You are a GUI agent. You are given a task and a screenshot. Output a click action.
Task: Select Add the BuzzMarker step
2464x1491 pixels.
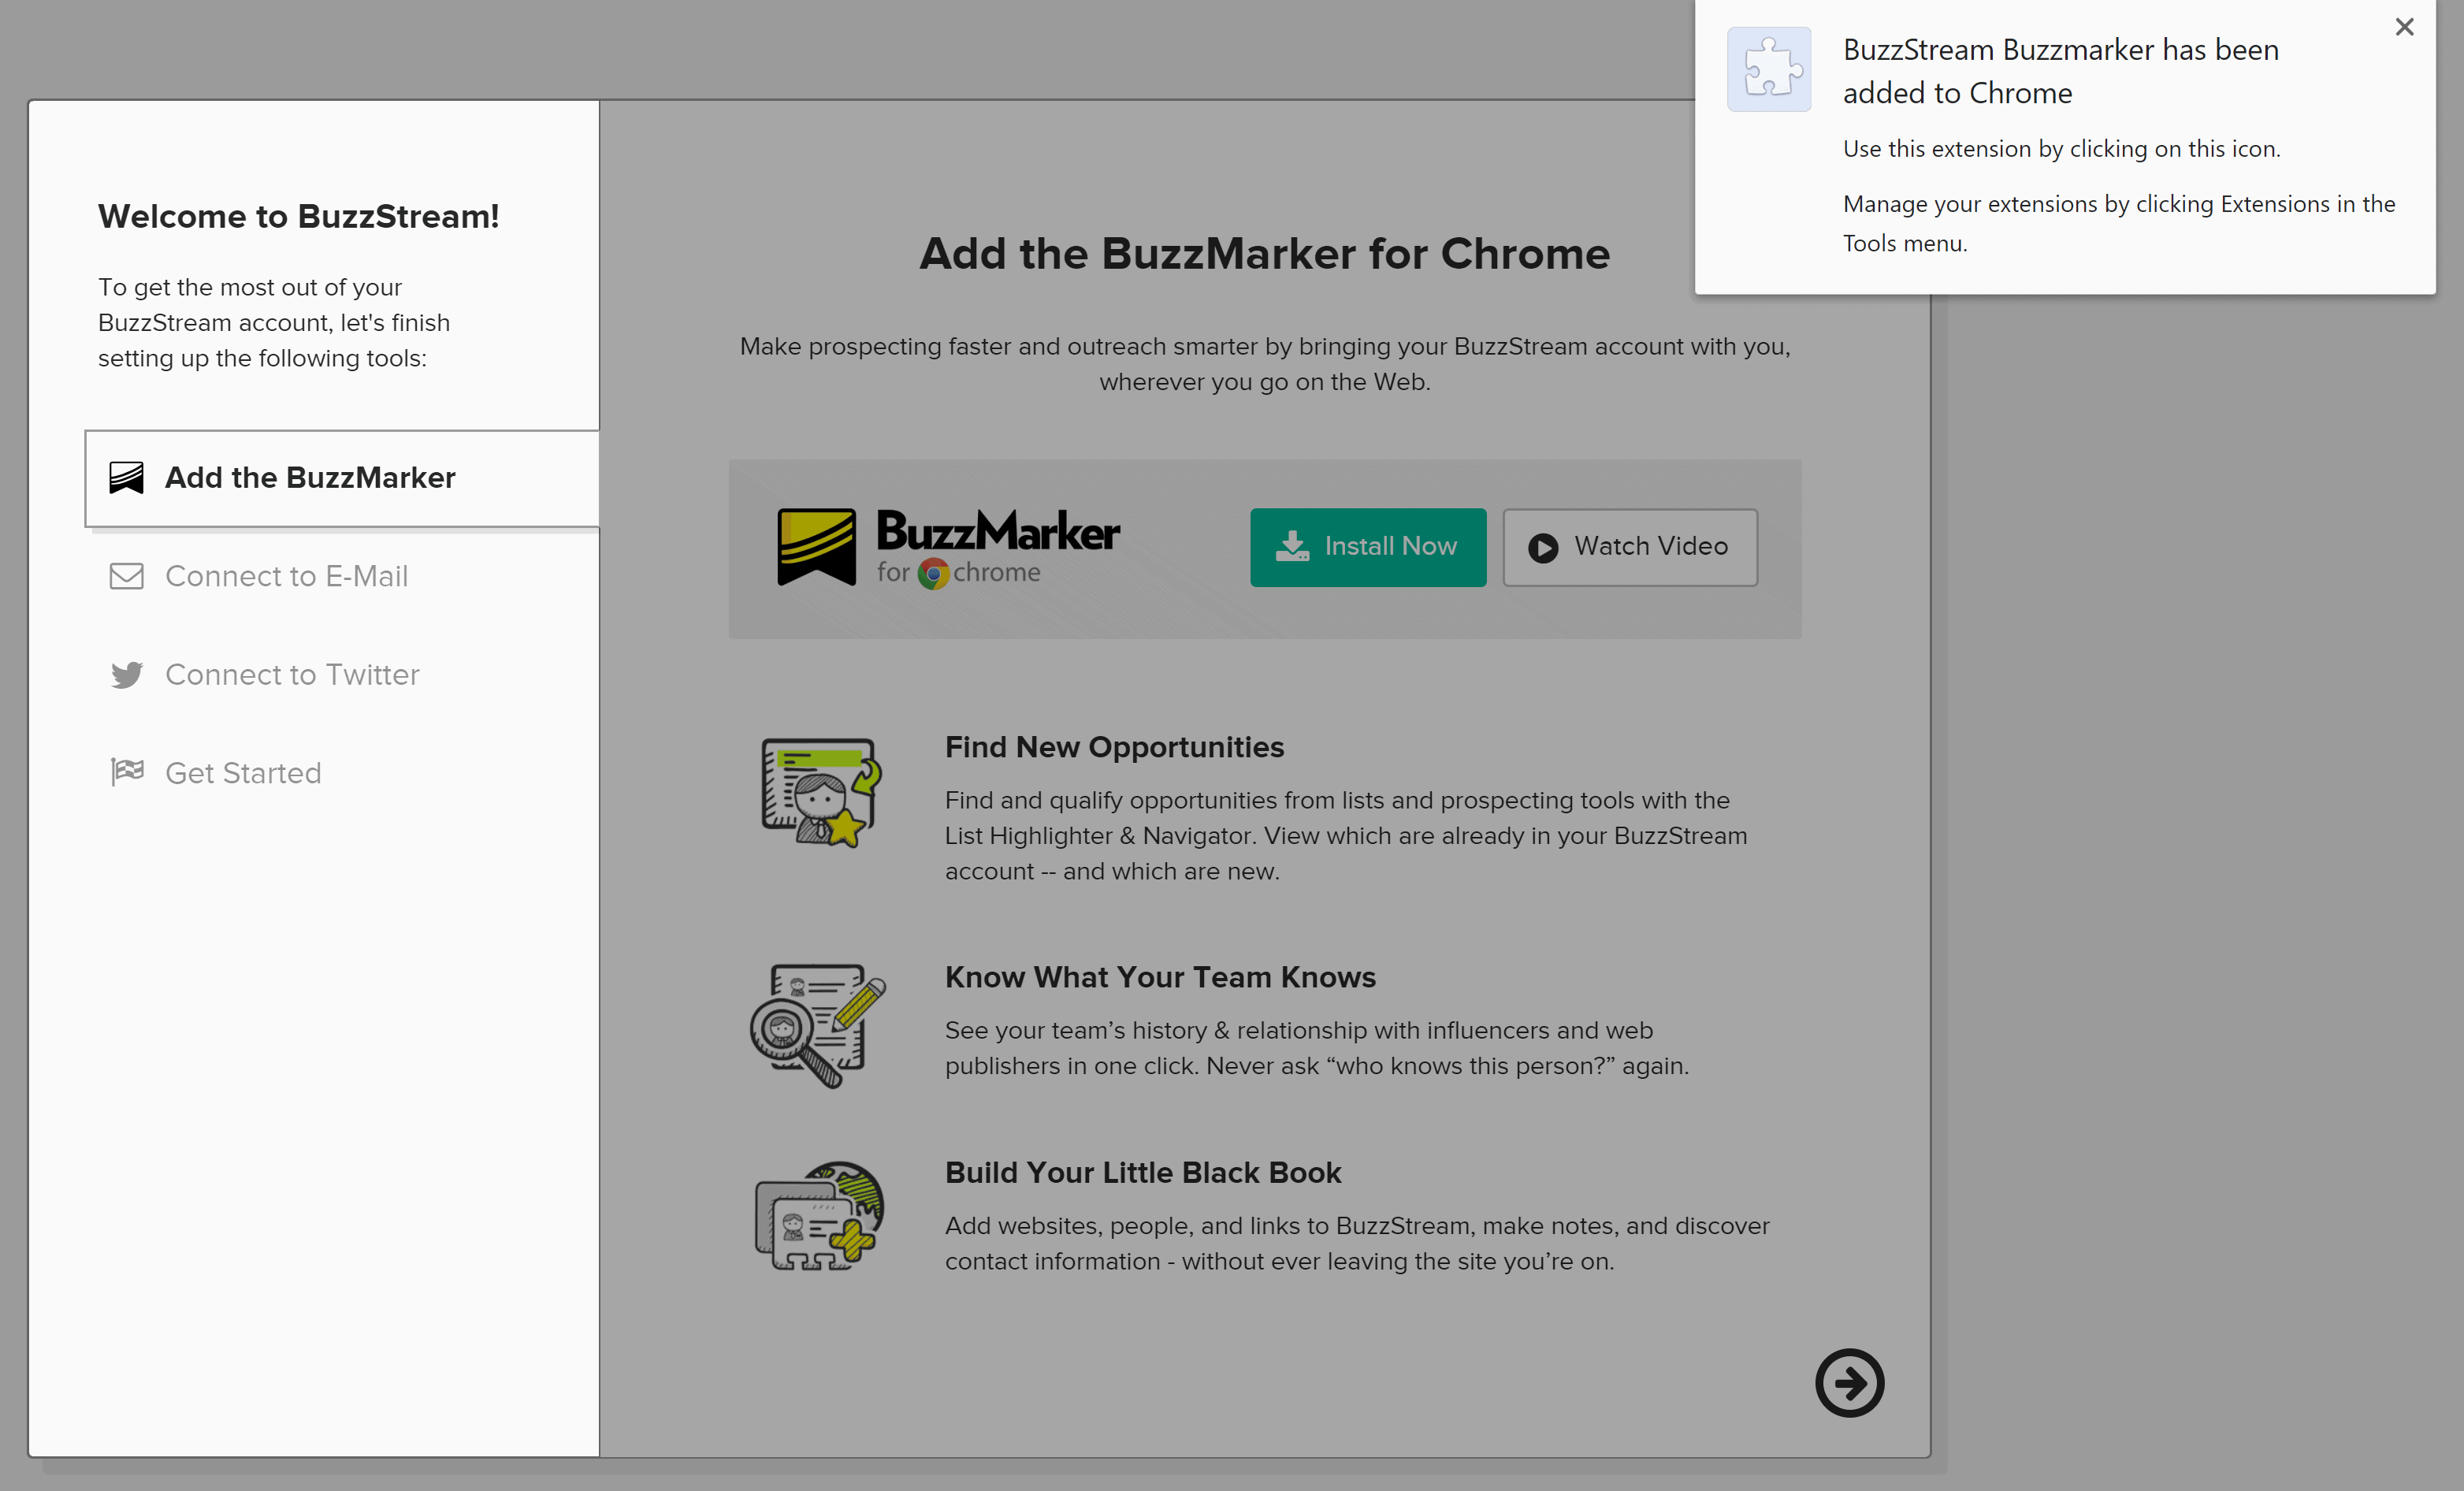342,478
